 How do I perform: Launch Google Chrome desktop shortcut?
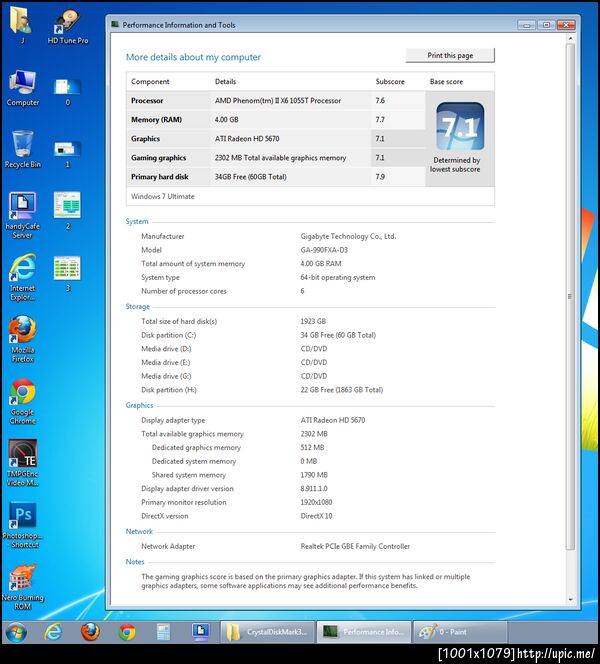pyautogui.click(x=22, y=401)
